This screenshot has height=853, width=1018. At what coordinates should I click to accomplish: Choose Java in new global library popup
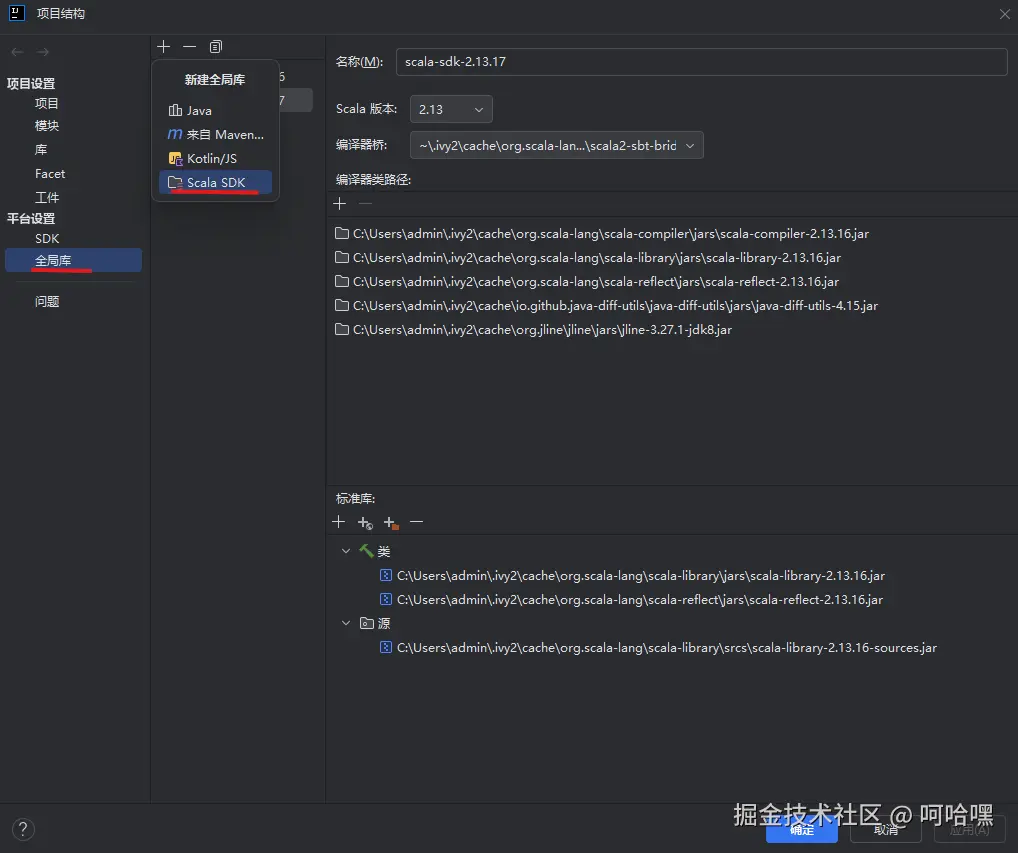point(216,110)
